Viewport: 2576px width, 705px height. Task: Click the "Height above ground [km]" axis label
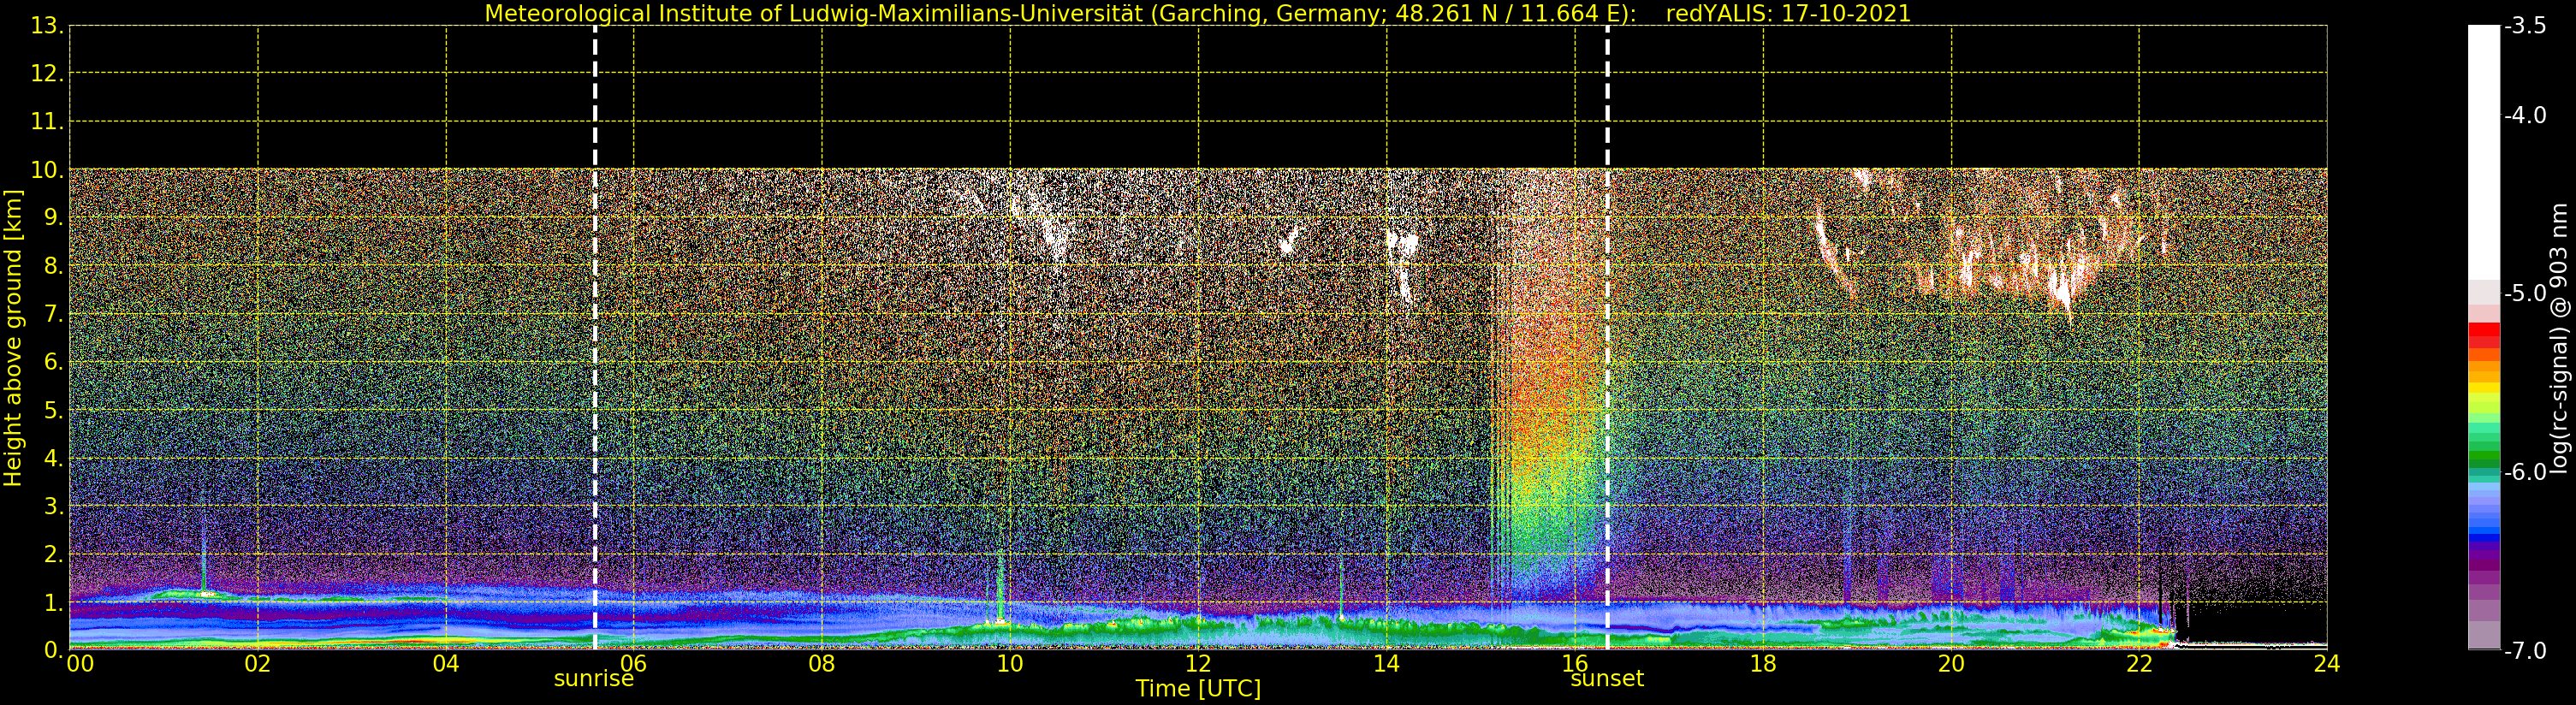click(x=13, y=338)
